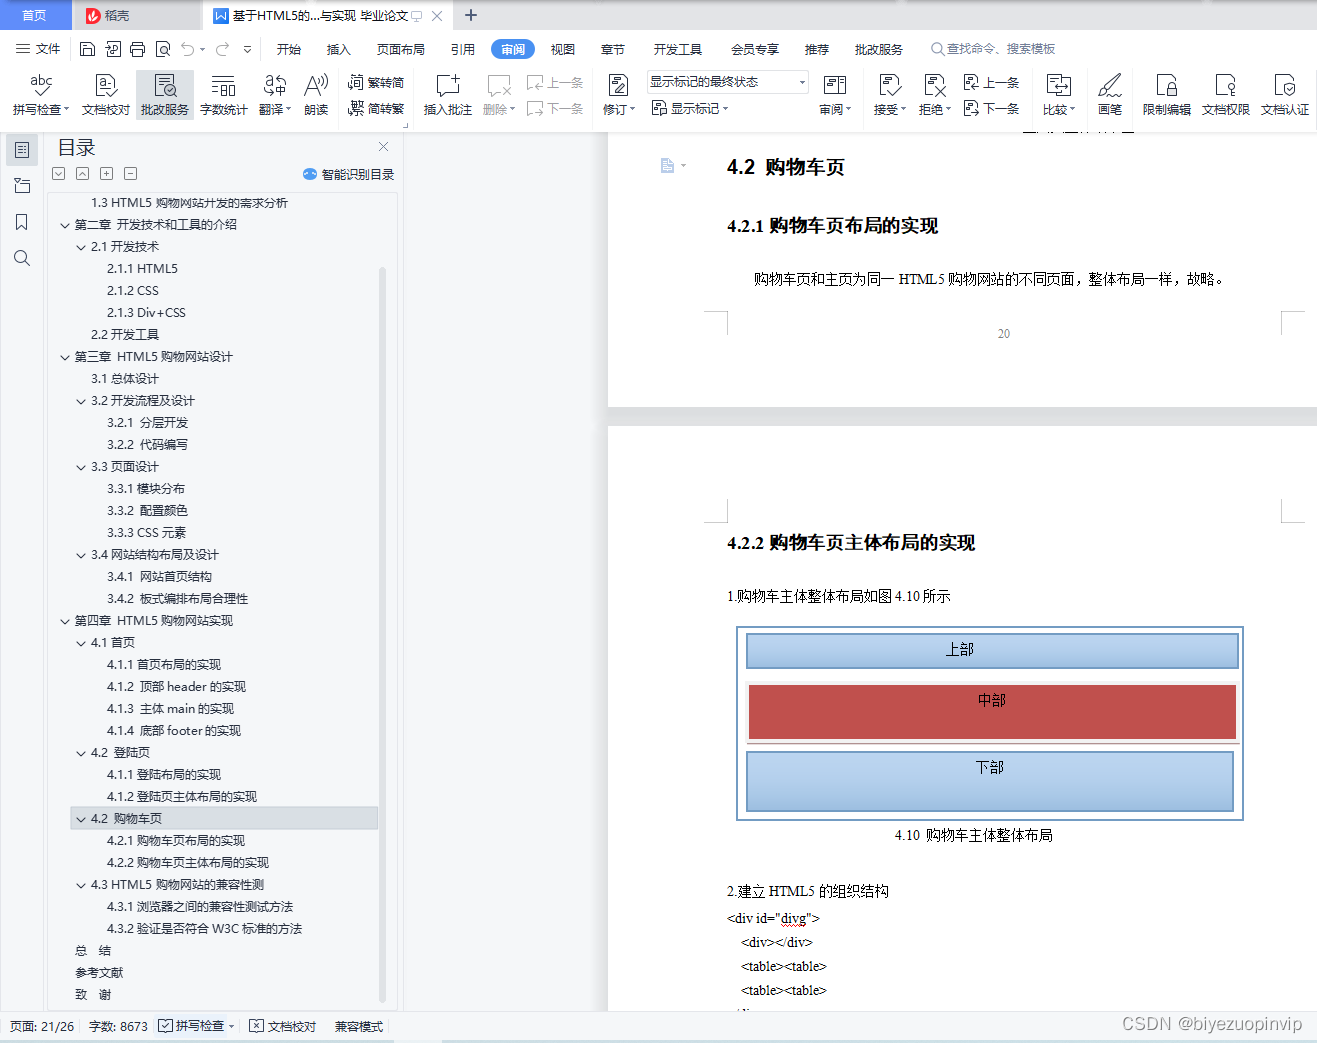Go to previous change (上一条) beside reject

pyautogui.click(x=991, y=82)
